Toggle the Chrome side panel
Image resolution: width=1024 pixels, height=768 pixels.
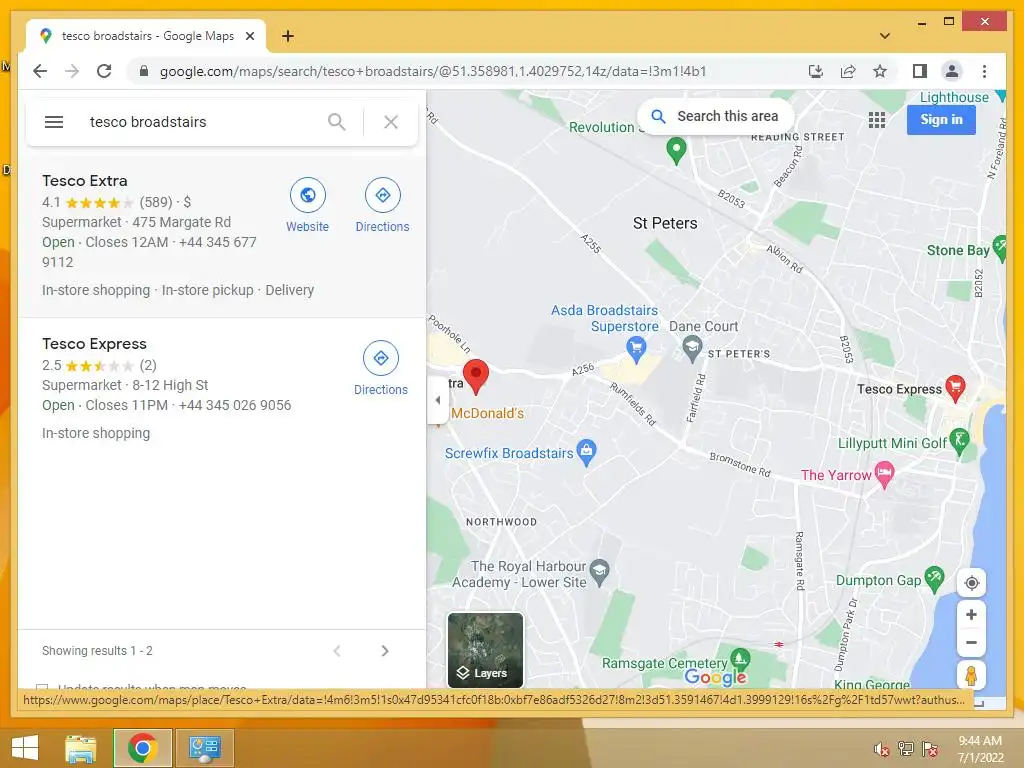[x=920, y=71]
